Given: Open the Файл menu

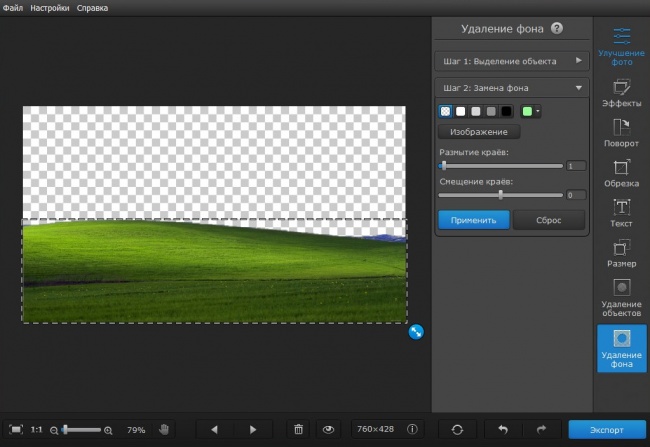Looking at the screenshot, I should [x=13, y=8].
